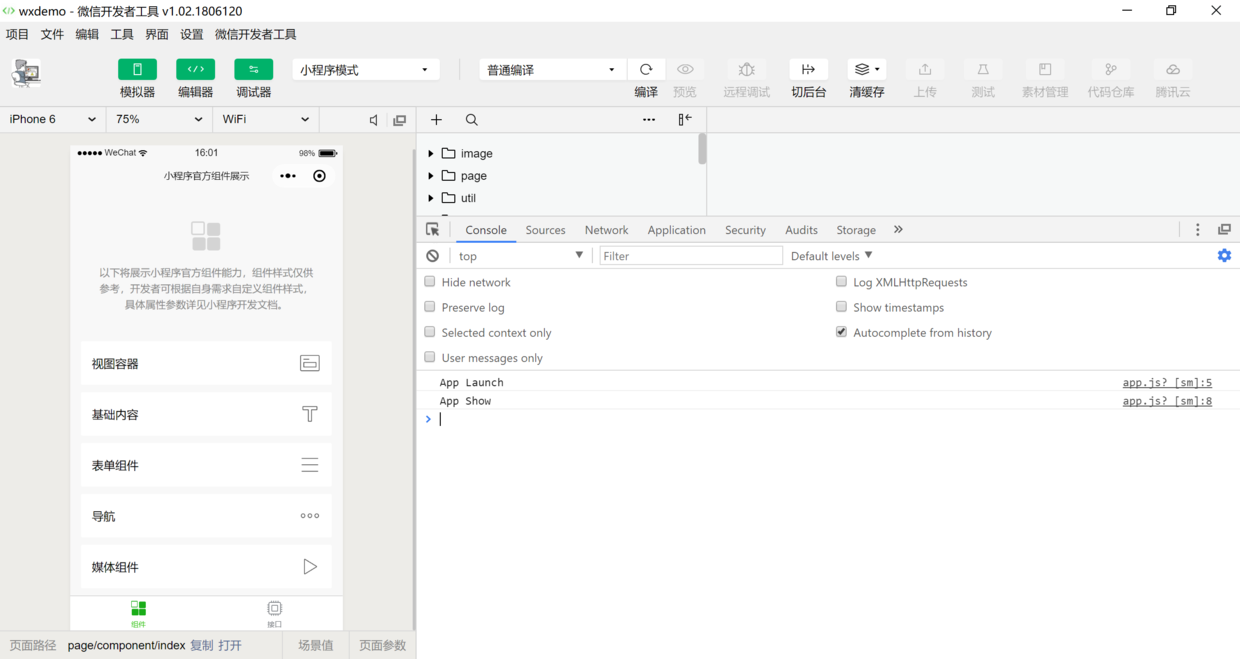The image size is (1240, 659).
Task: Clear the console with the ban icon
Action: [x=432, y=256]
